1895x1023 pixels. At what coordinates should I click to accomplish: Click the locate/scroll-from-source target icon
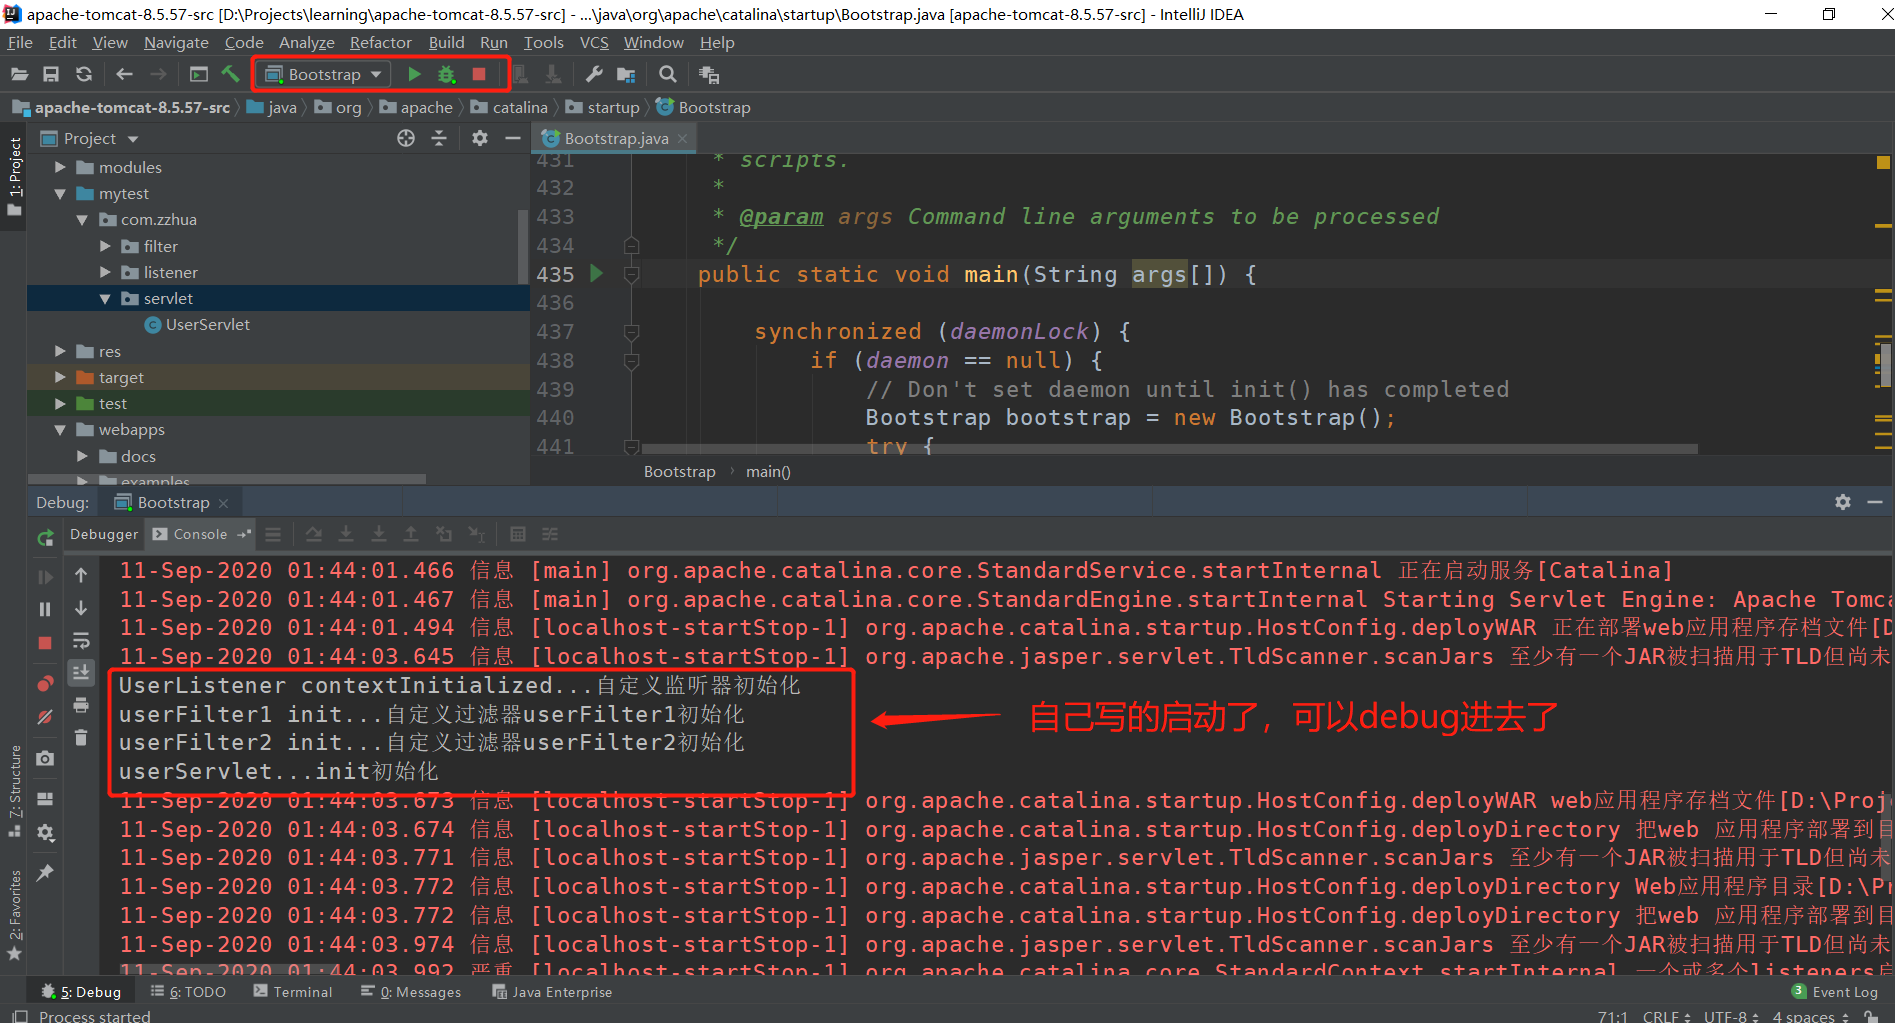[x=406, y=139]
